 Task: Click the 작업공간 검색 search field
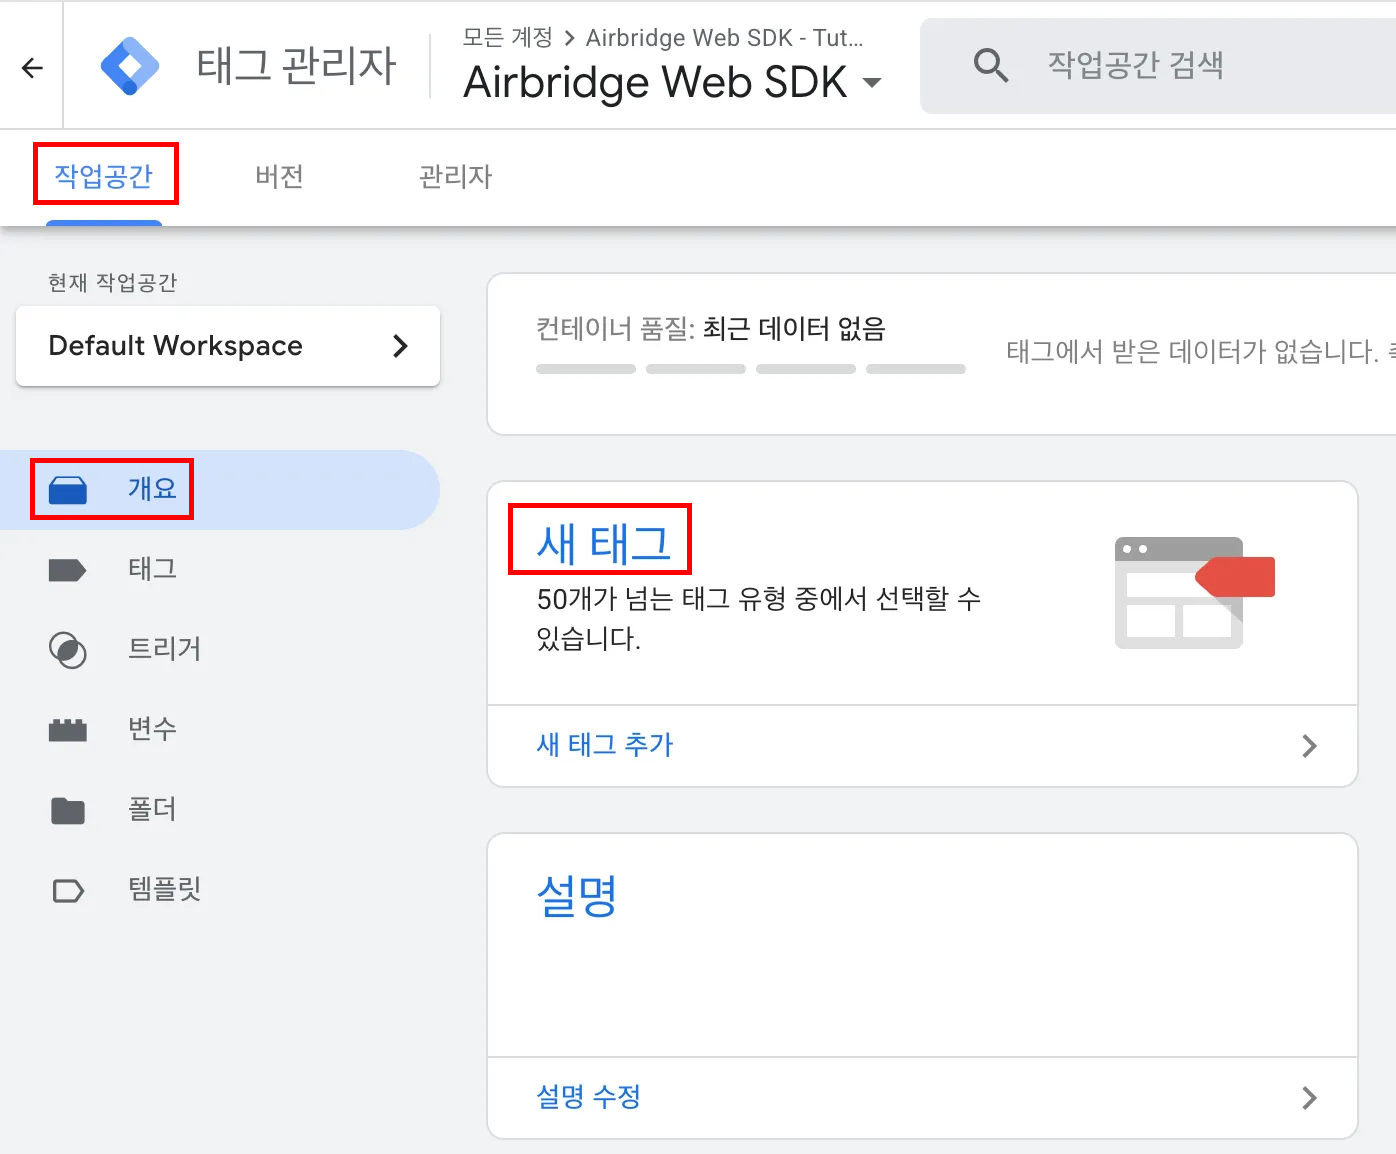pos(1158,66)
